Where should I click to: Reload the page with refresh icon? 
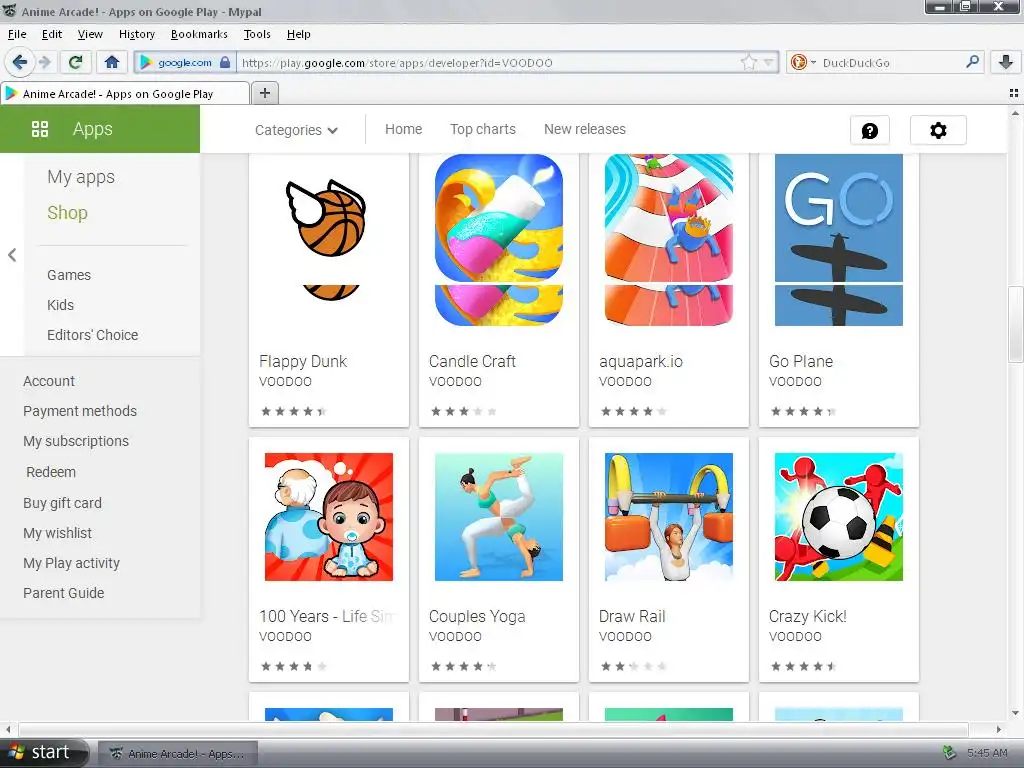tap(76, 62)
